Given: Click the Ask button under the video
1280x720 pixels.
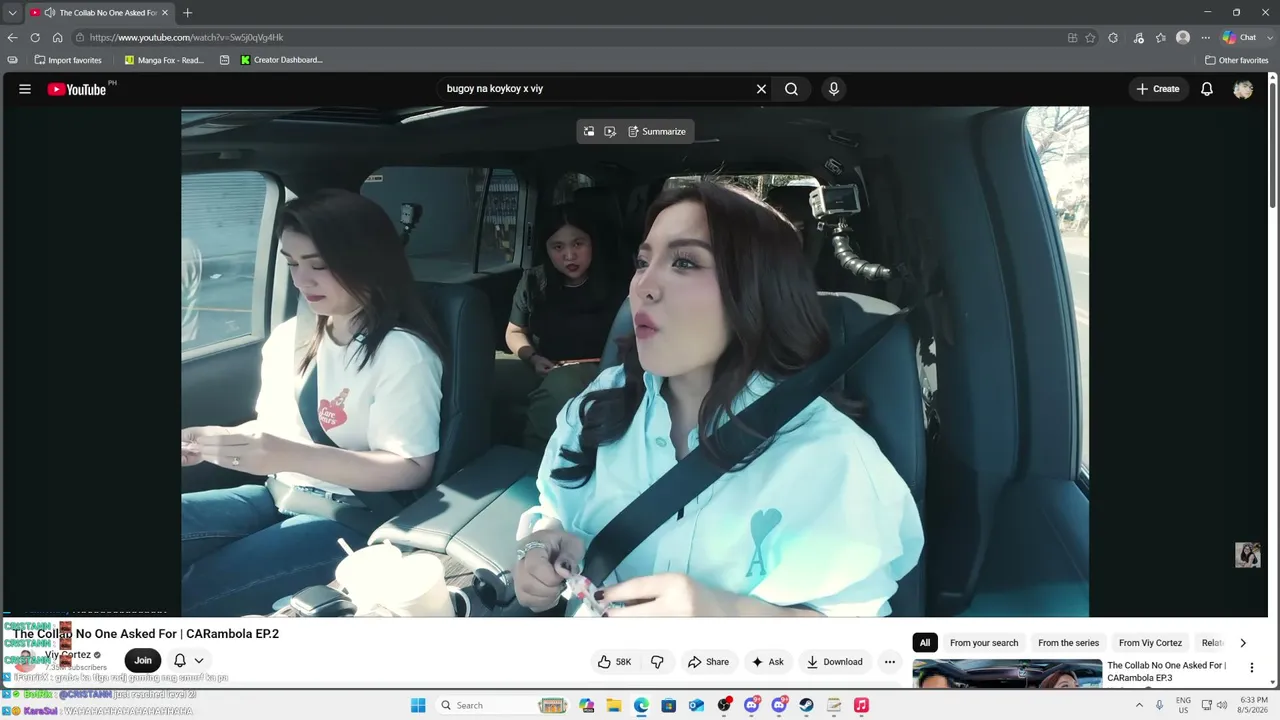Looking at the screenshot, I should click(767, 662).
